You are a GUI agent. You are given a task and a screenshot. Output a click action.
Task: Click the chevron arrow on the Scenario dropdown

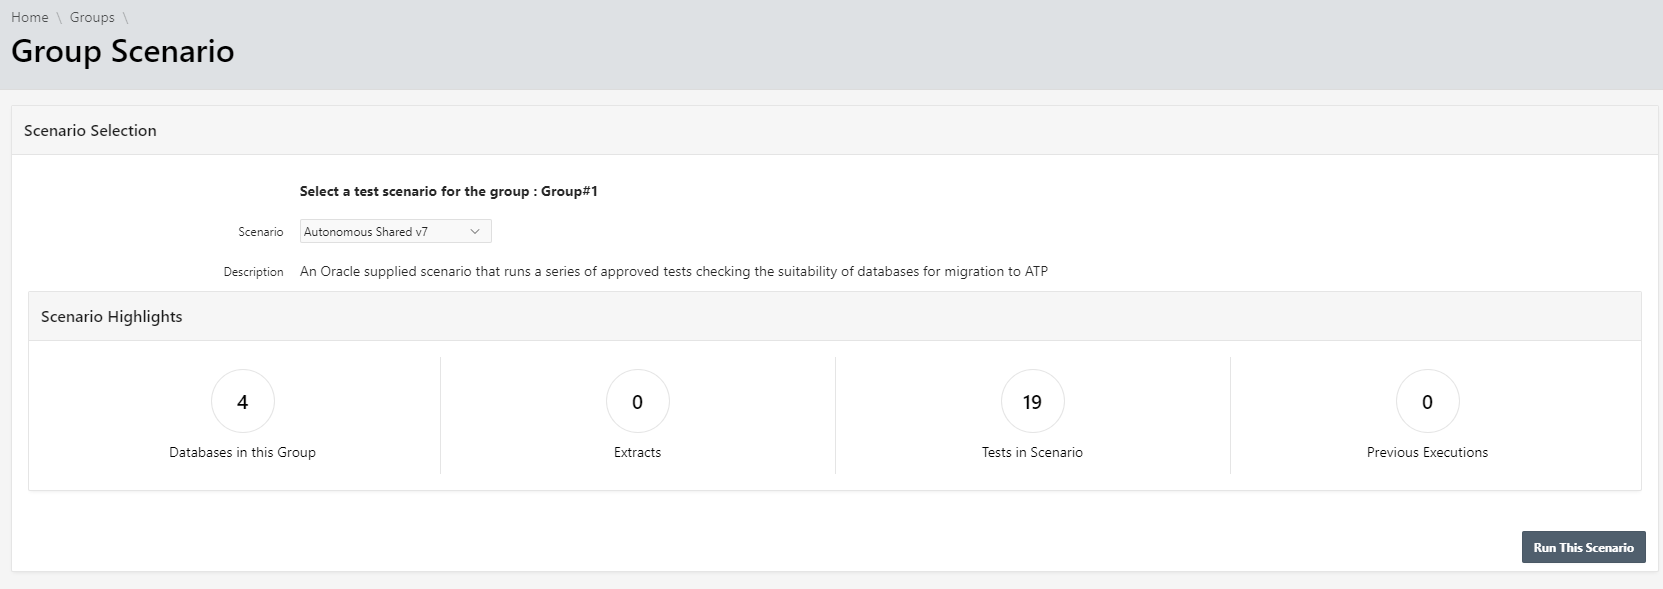[x=475, y=232]
